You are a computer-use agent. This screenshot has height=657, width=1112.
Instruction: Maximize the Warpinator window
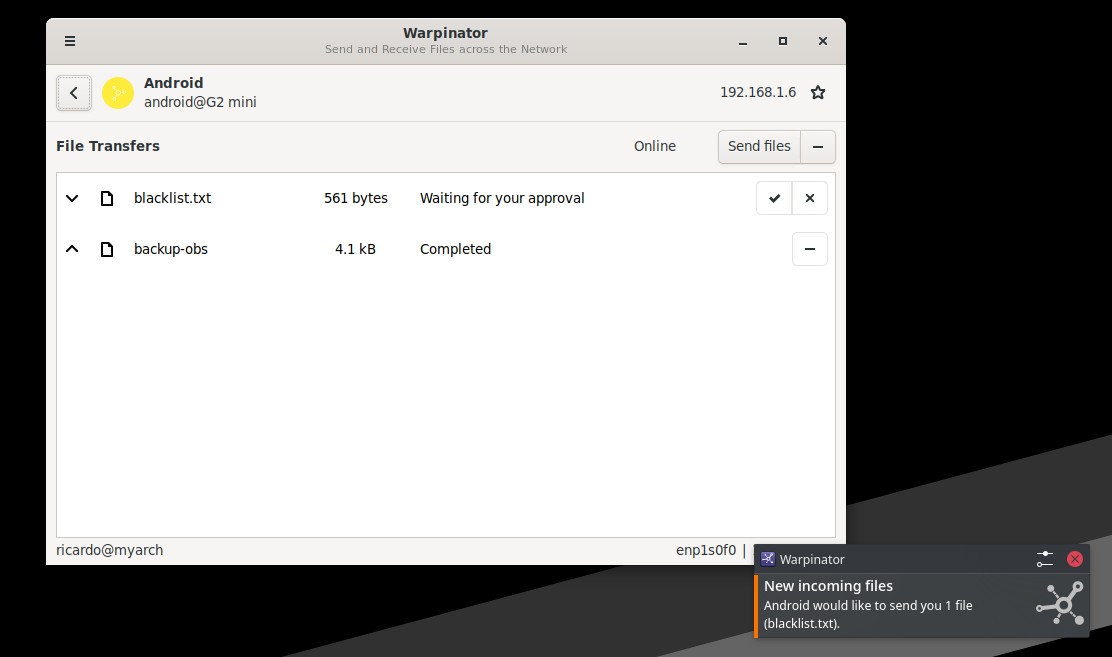click(783, 41)
